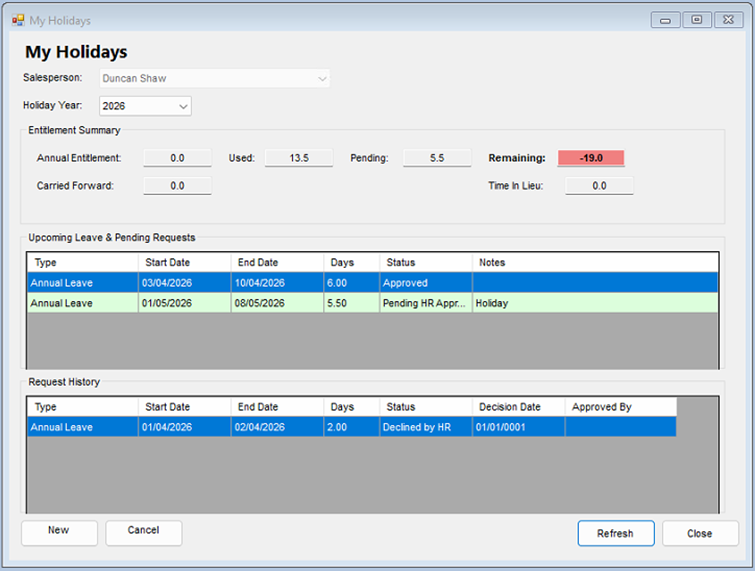Image resolution: width=755 pixels, height=571 pixels.
Task: Sort upcoming leave by Start Date header
Action: click(184, 262)
